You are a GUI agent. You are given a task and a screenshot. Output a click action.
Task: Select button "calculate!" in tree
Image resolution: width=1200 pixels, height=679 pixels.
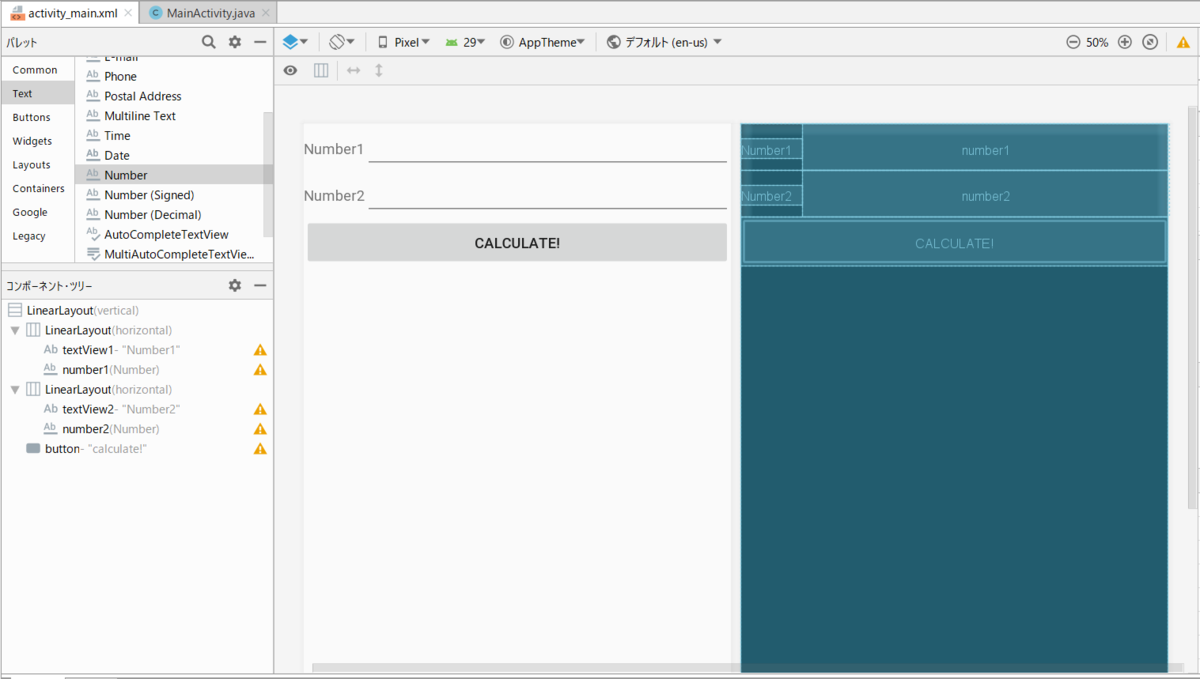pyautogui.click(x=136, y=449)
